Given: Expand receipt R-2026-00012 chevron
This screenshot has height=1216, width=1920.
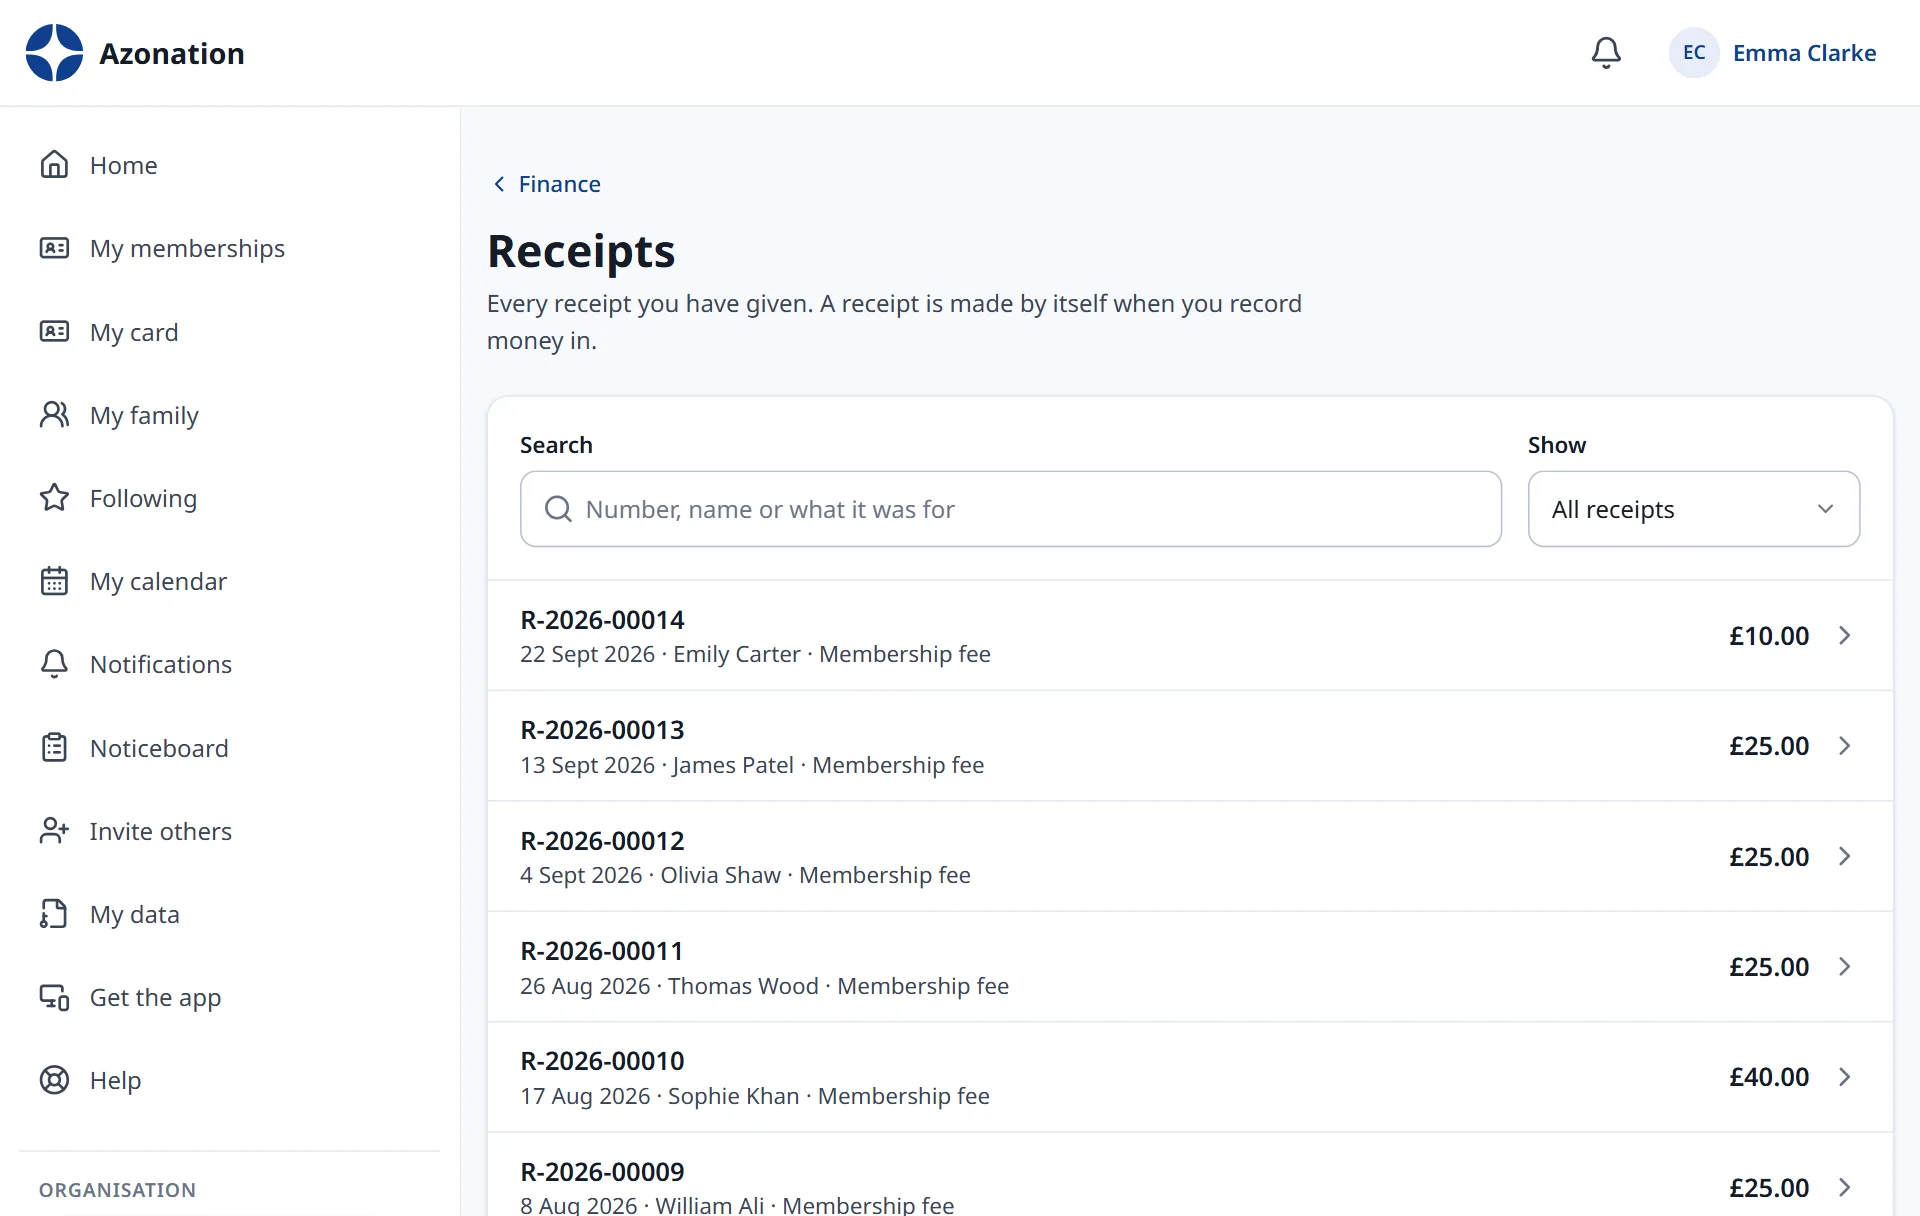Looking at the screenshot, I should point(1845,856).
